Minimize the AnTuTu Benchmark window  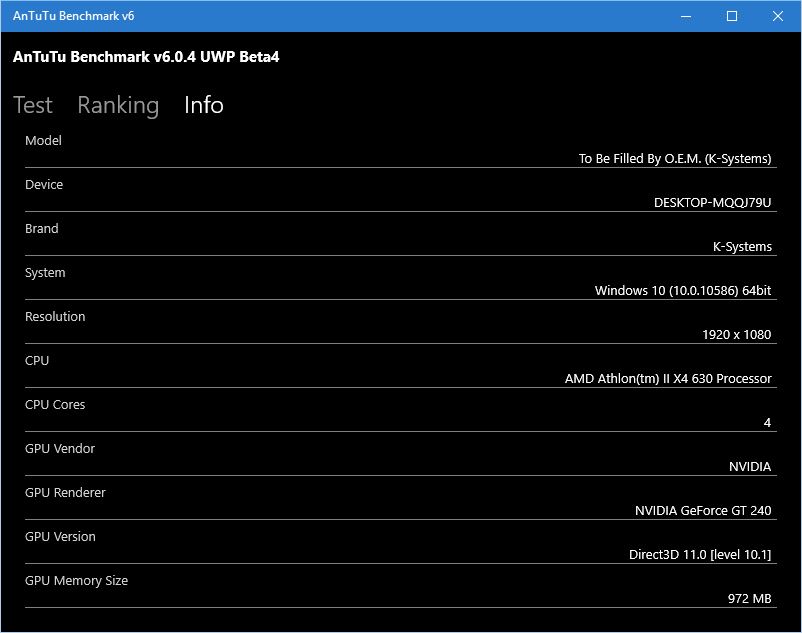tap(686, 16)
